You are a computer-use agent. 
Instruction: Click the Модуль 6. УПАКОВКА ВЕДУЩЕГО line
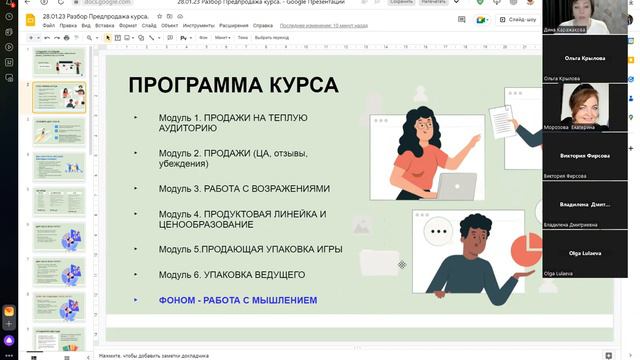pos(232,275)
